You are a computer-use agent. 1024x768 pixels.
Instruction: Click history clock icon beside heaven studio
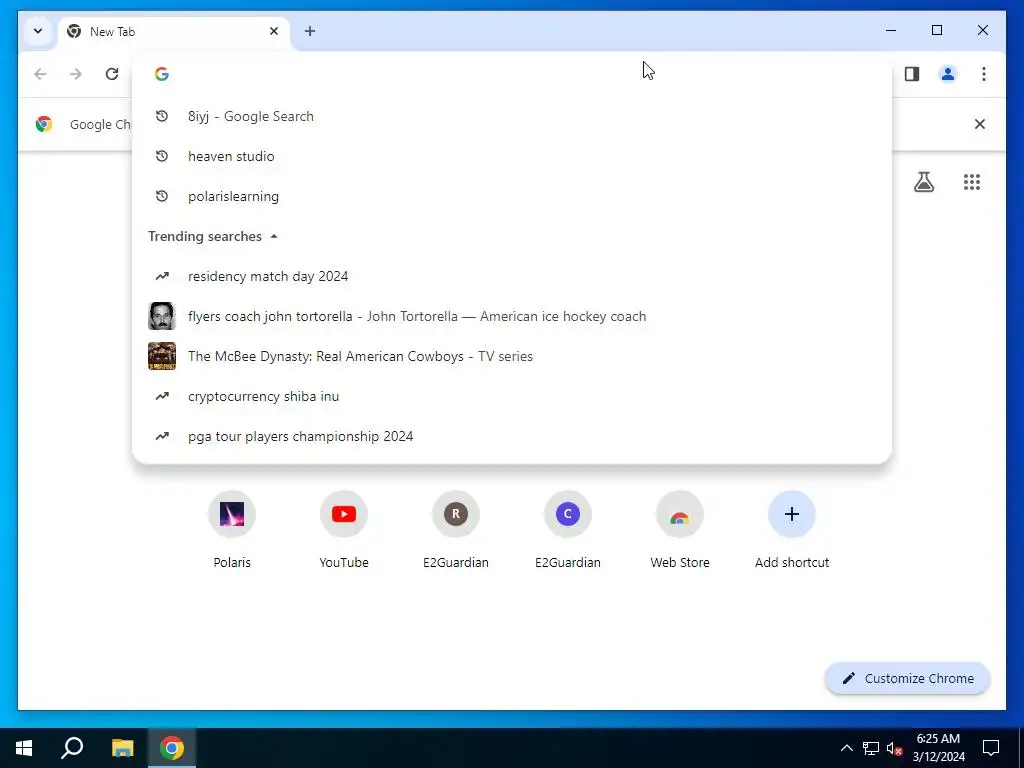pos(162,156)
